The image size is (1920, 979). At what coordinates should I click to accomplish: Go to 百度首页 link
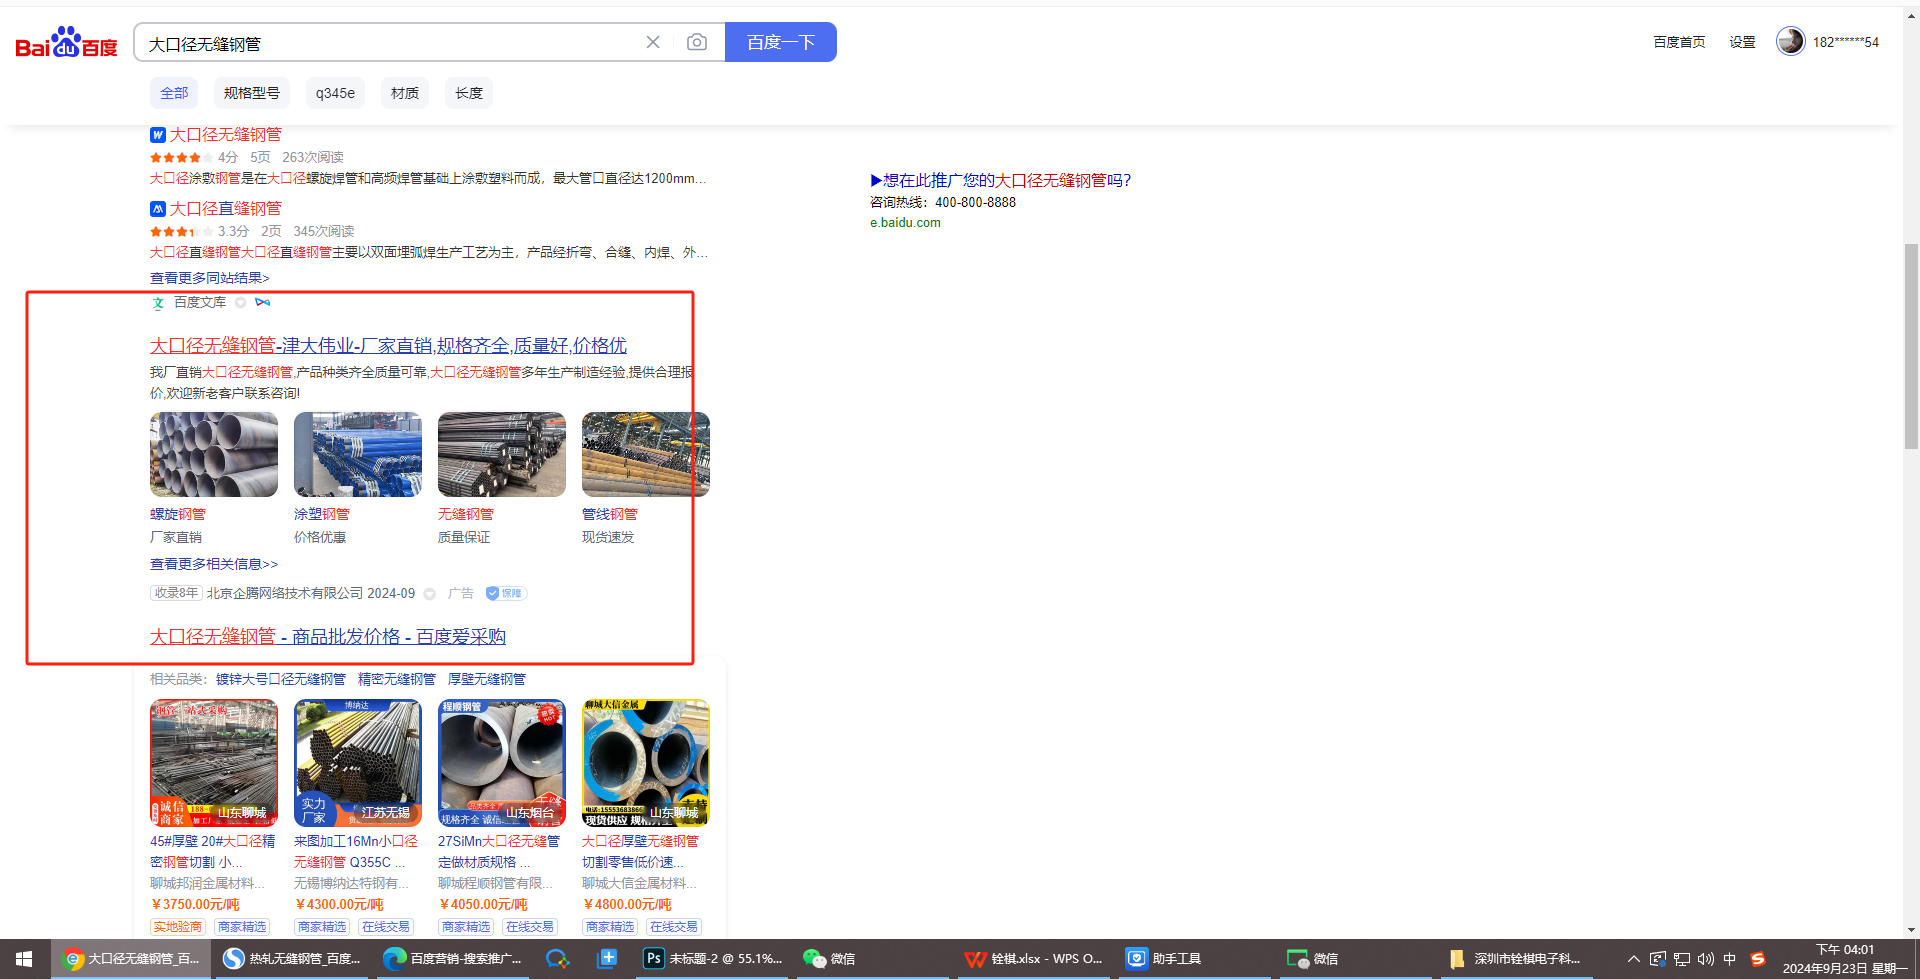[x=1679, y=42]
